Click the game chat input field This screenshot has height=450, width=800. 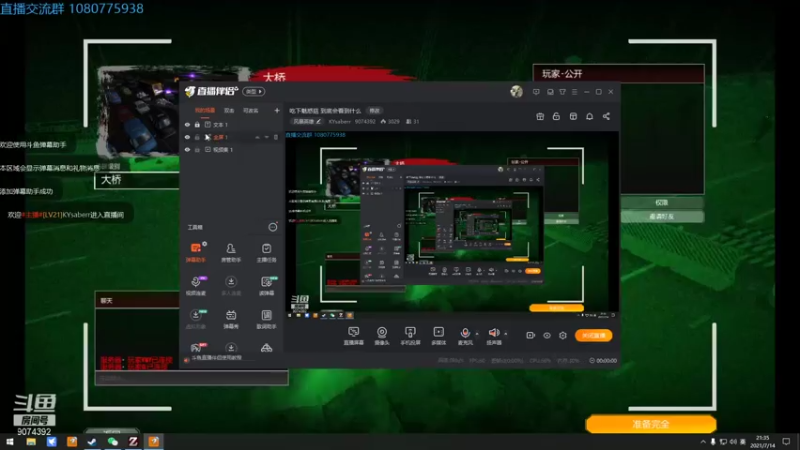tap(191, 378)
